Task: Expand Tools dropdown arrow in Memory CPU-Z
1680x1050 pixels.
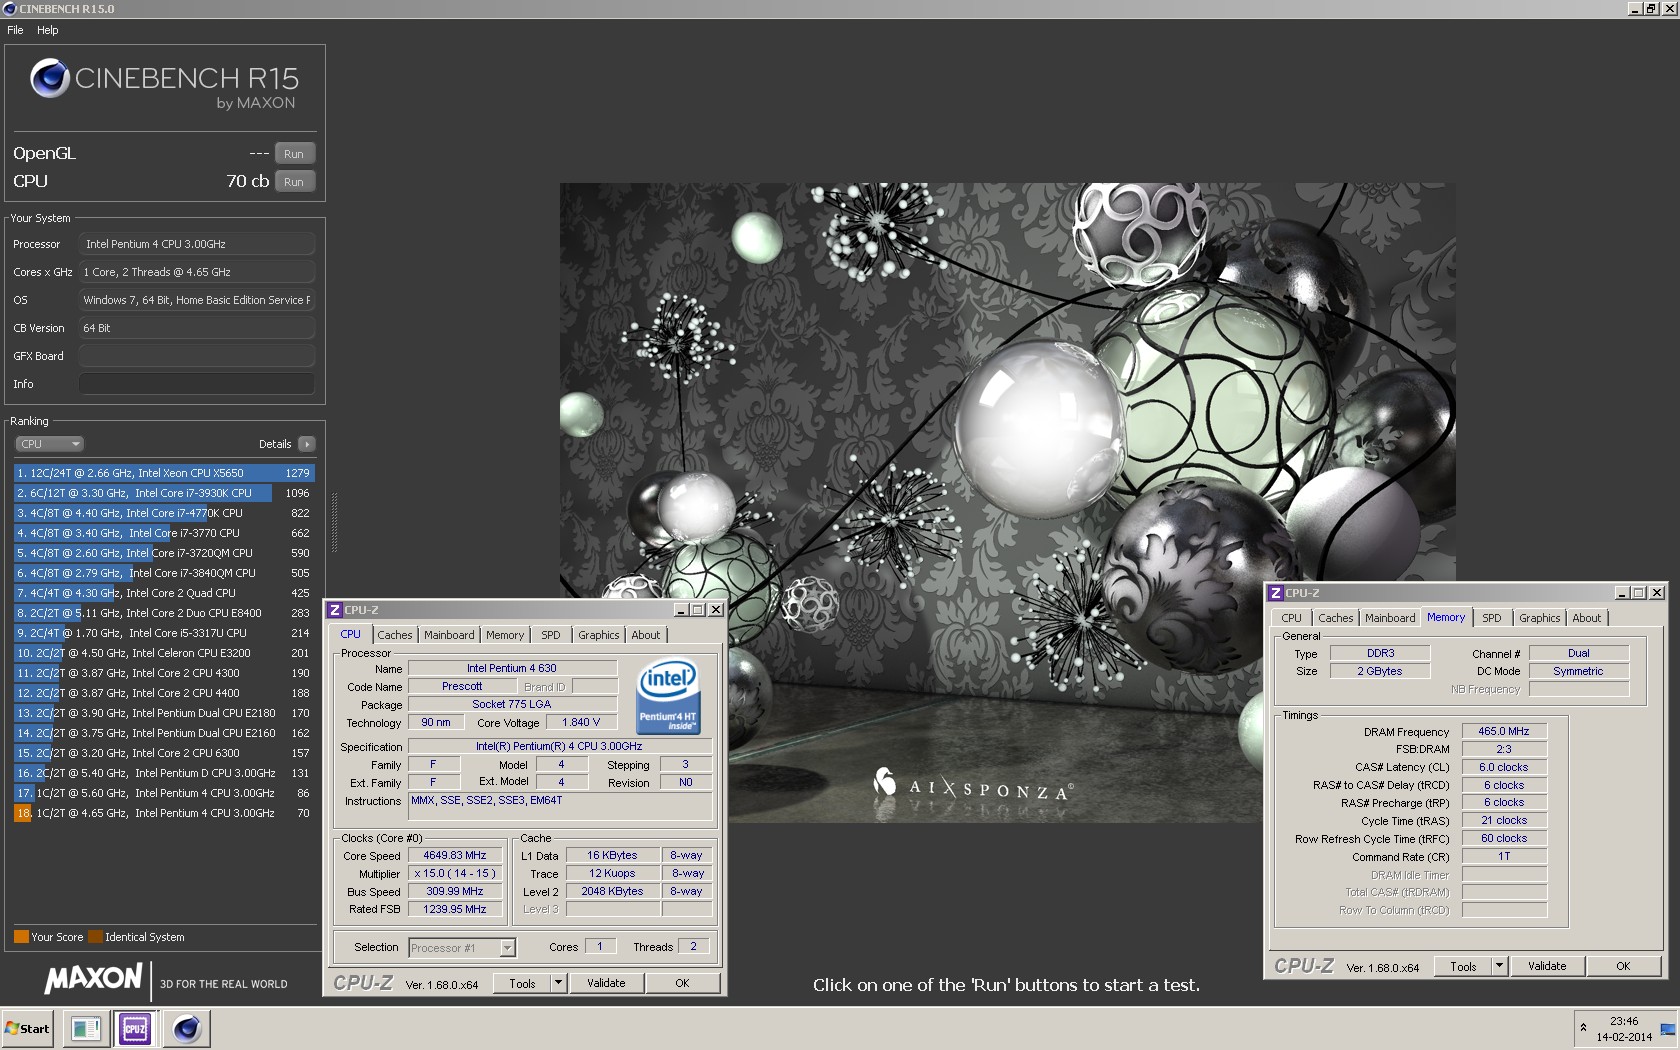Action: click(1499, 966)
